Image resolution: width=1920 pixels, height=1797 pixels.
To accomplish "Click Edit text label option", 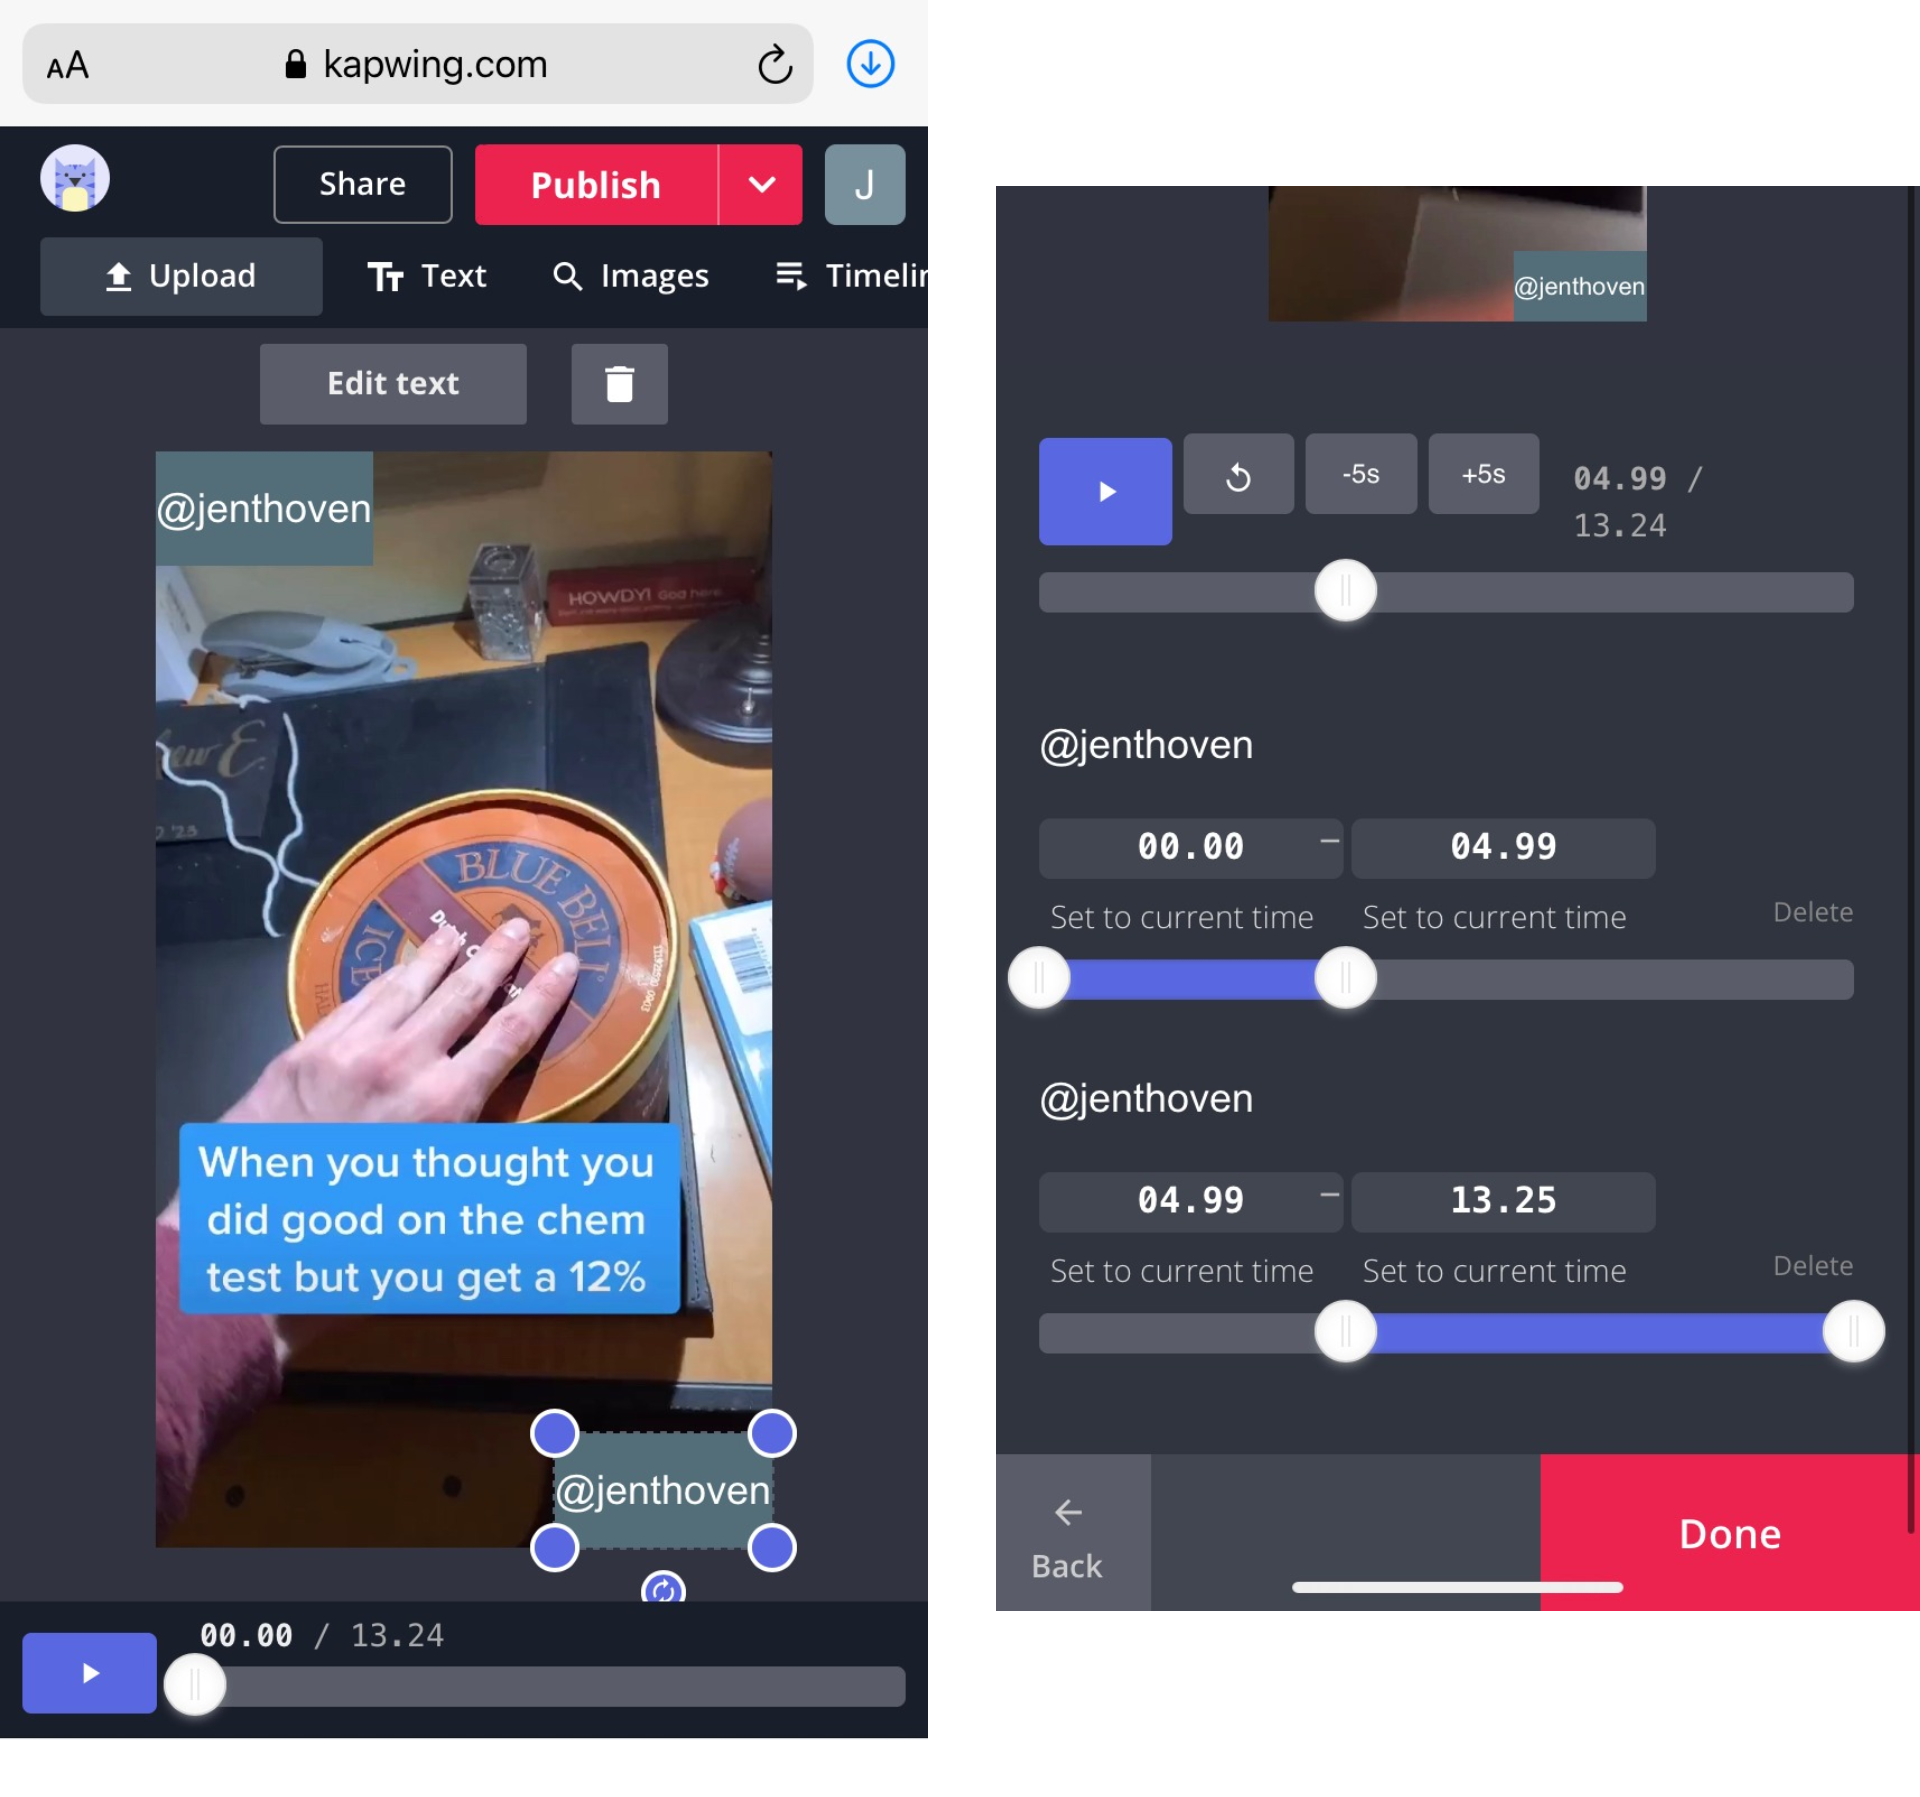I will [x=392, y=383].
